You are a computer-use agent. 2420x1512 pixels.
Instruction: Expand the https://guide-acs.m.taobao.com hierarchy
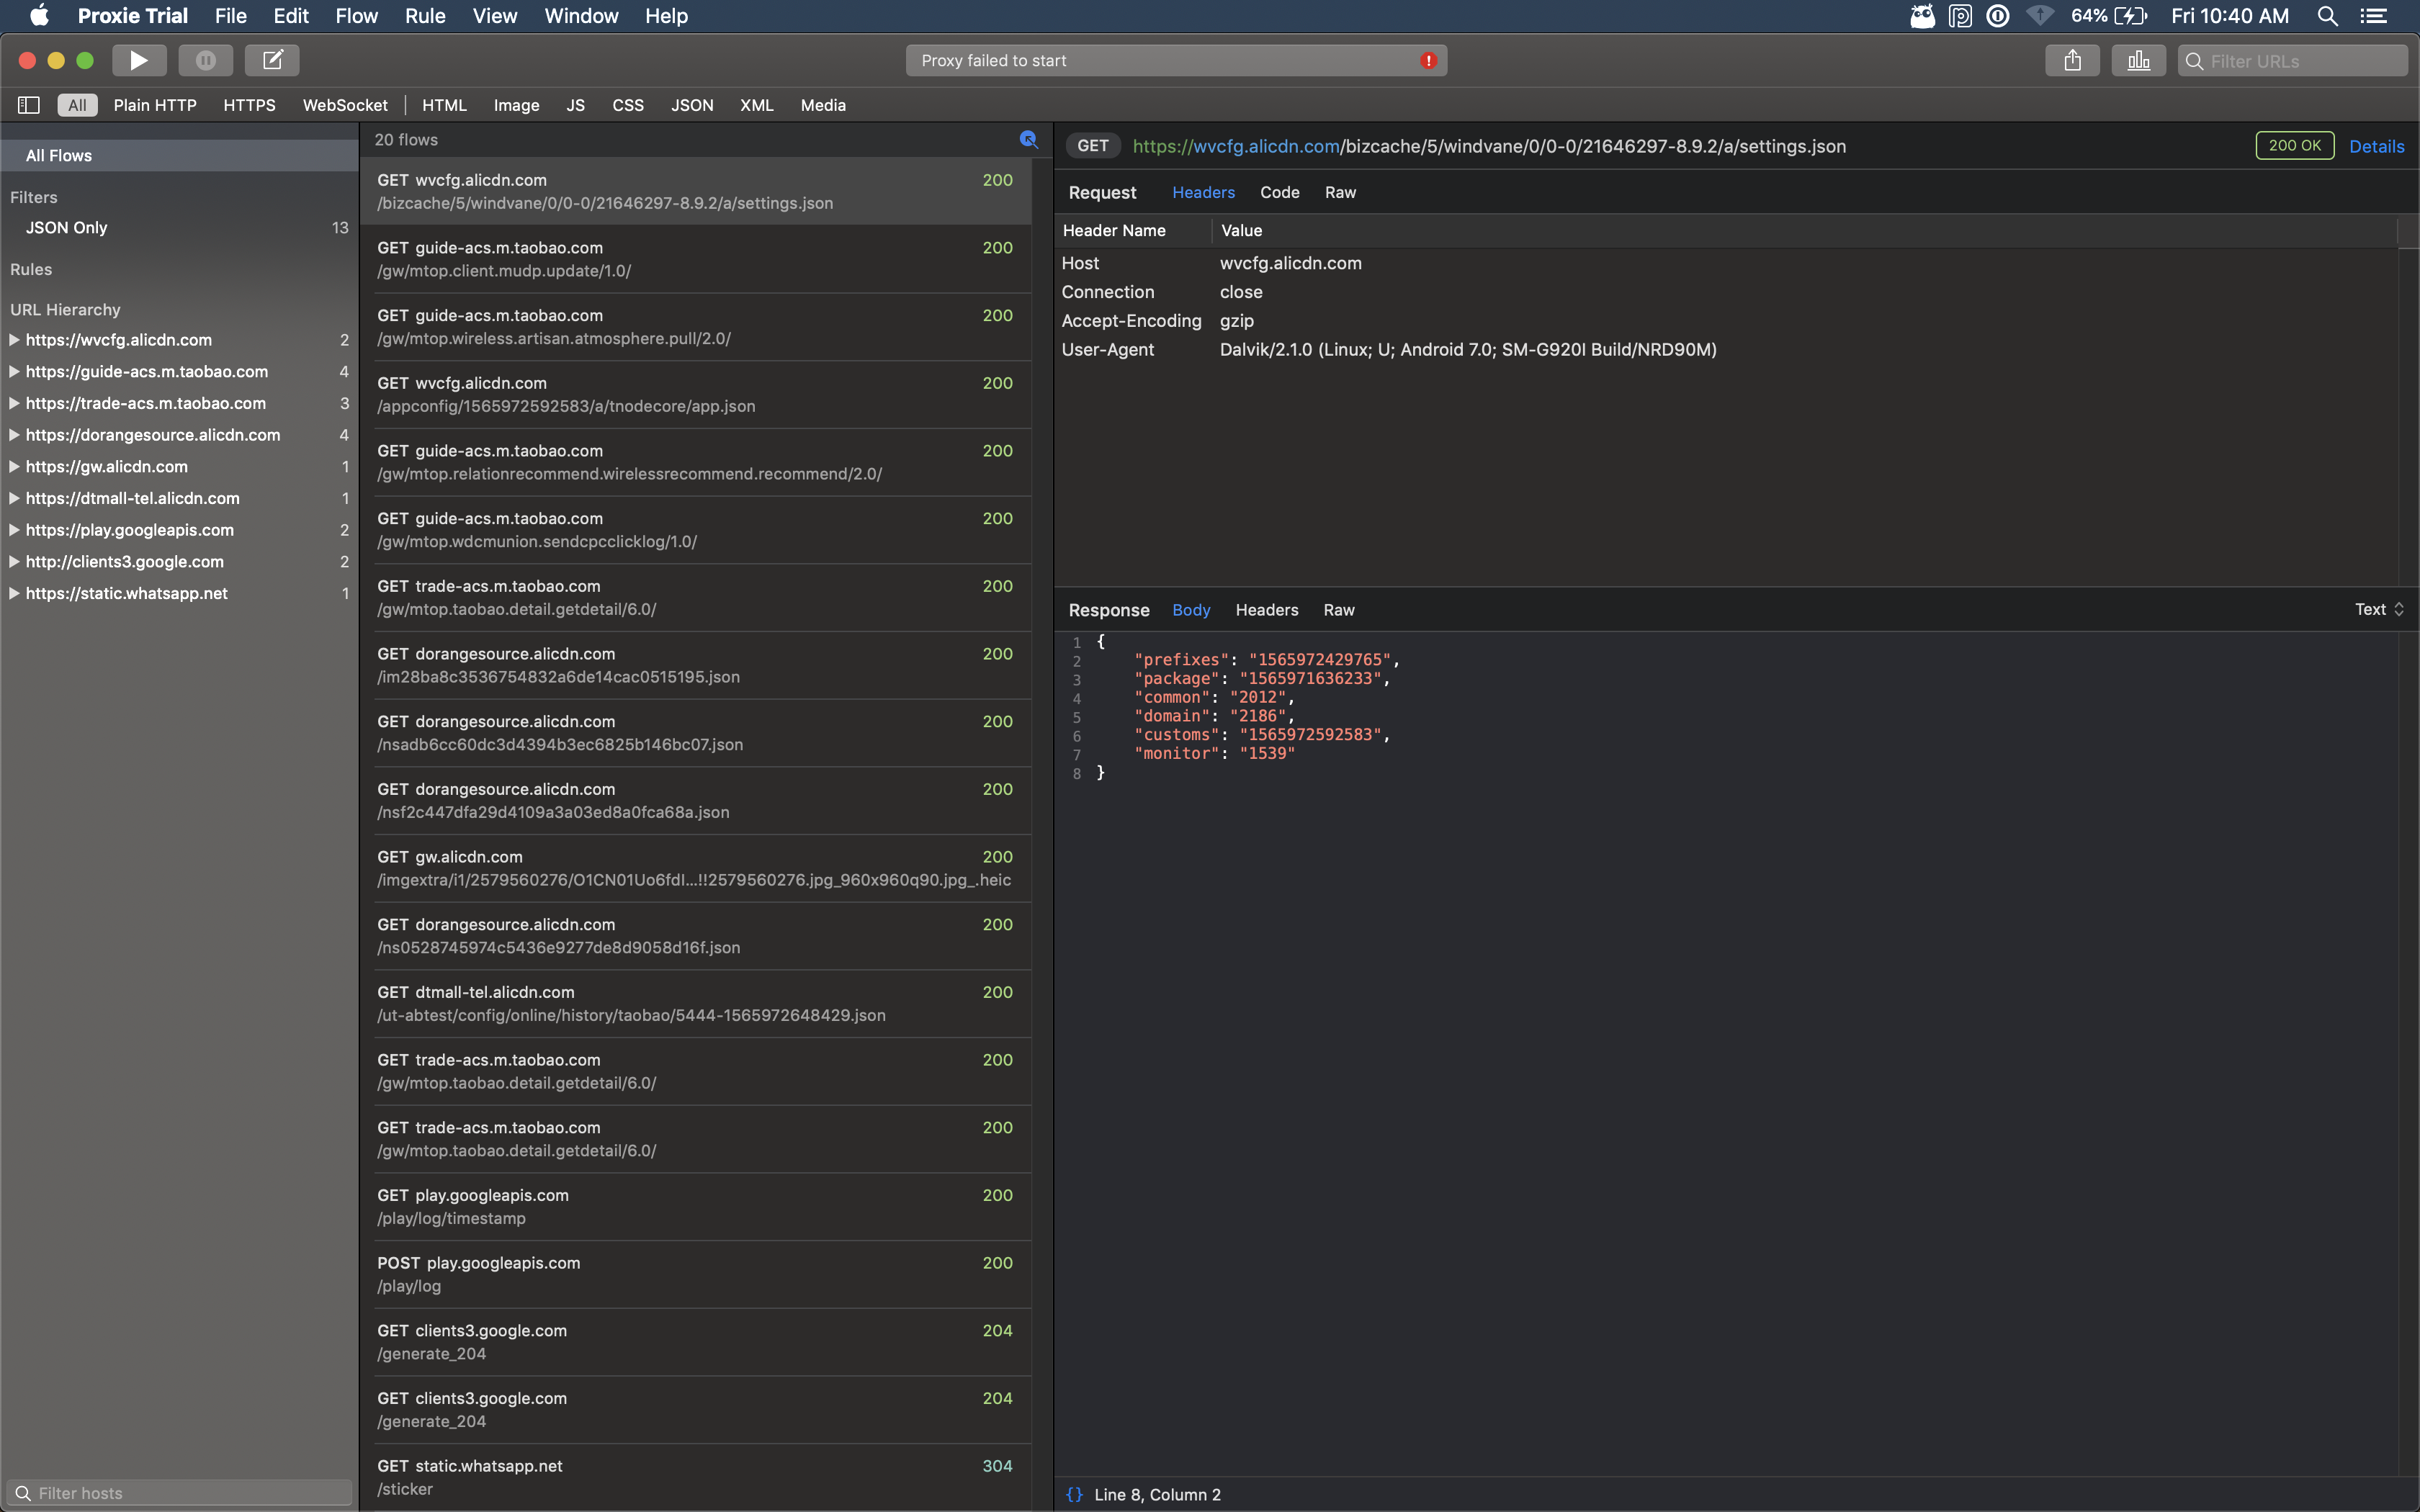pos(14,371)
